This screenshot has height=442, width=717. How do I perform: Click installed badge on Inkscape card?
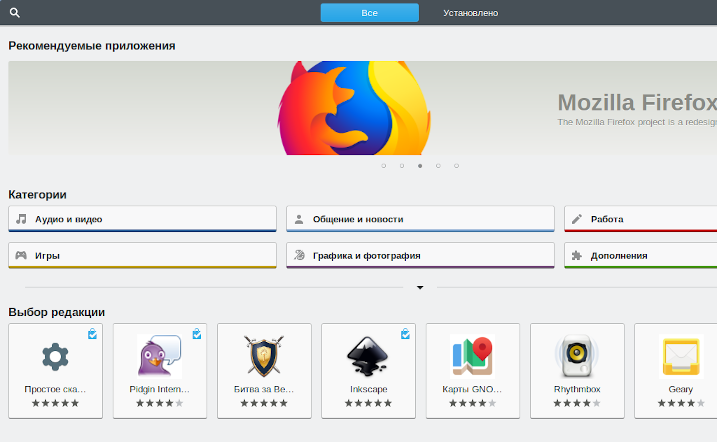click(x=405, y=334)
